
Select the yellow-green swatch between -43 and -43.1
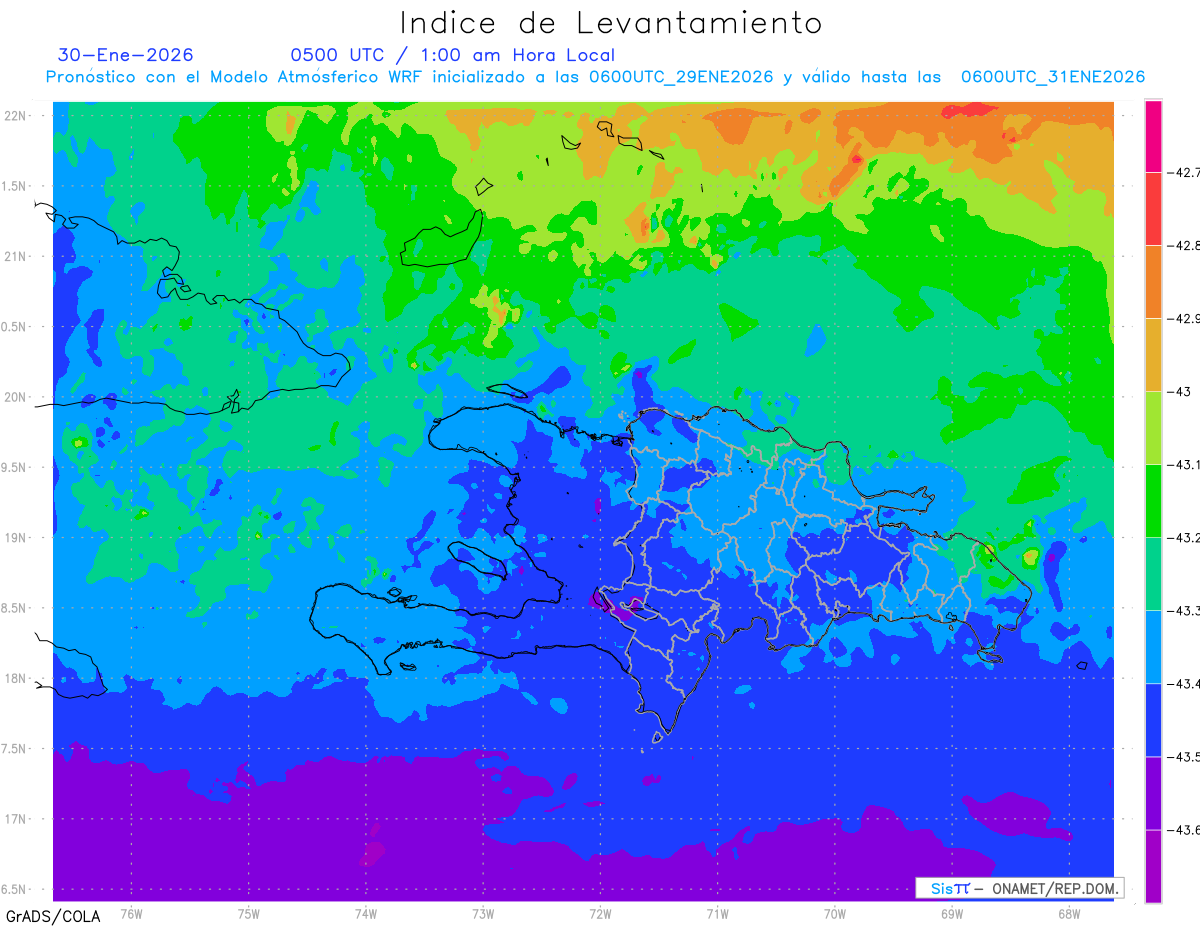point(1153,427)
